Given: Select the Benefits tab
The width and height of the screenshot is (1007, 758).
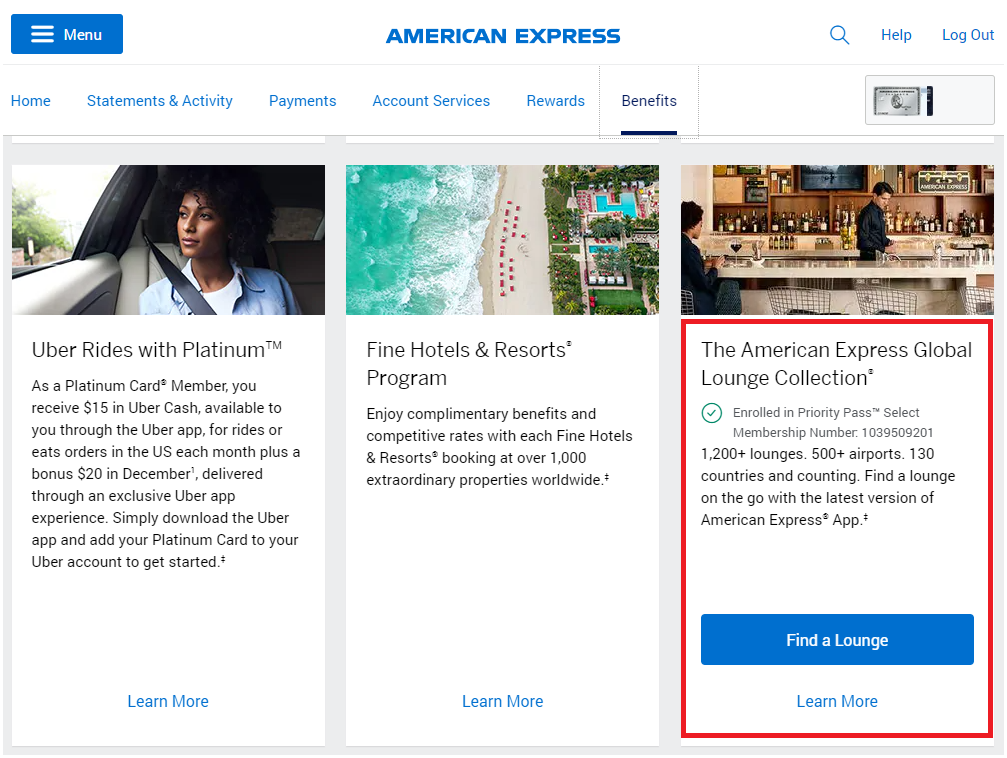Looking at the screenshot, I should tap(649, 101).
